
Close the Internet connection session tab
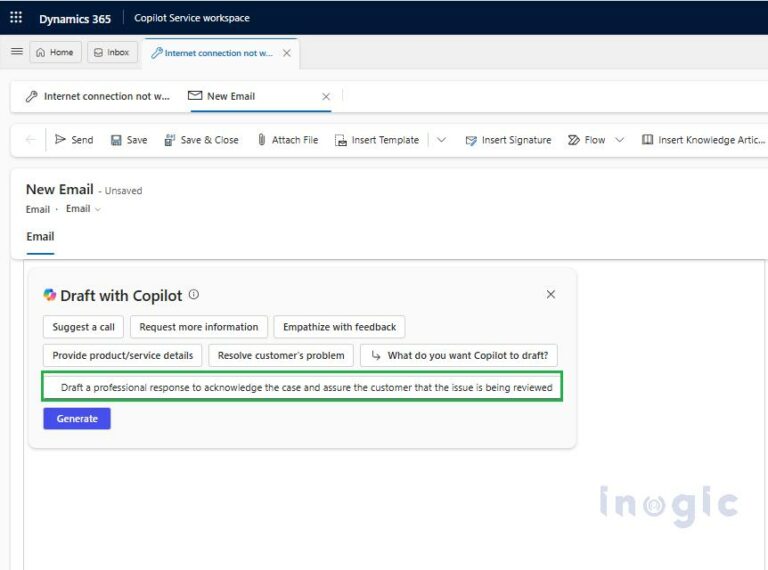(x=287, y=53)
